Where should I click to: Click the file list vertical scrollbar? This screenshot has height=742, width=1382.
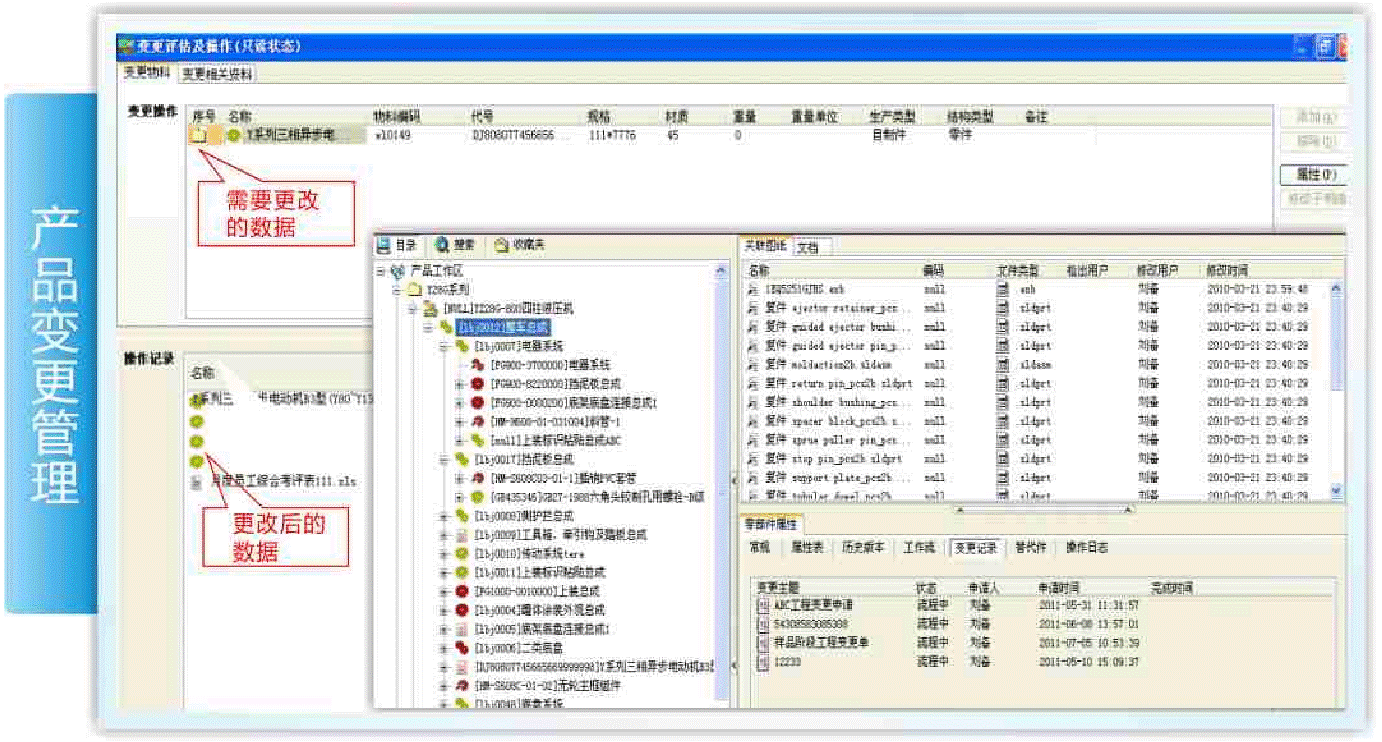pos(1336,390)
